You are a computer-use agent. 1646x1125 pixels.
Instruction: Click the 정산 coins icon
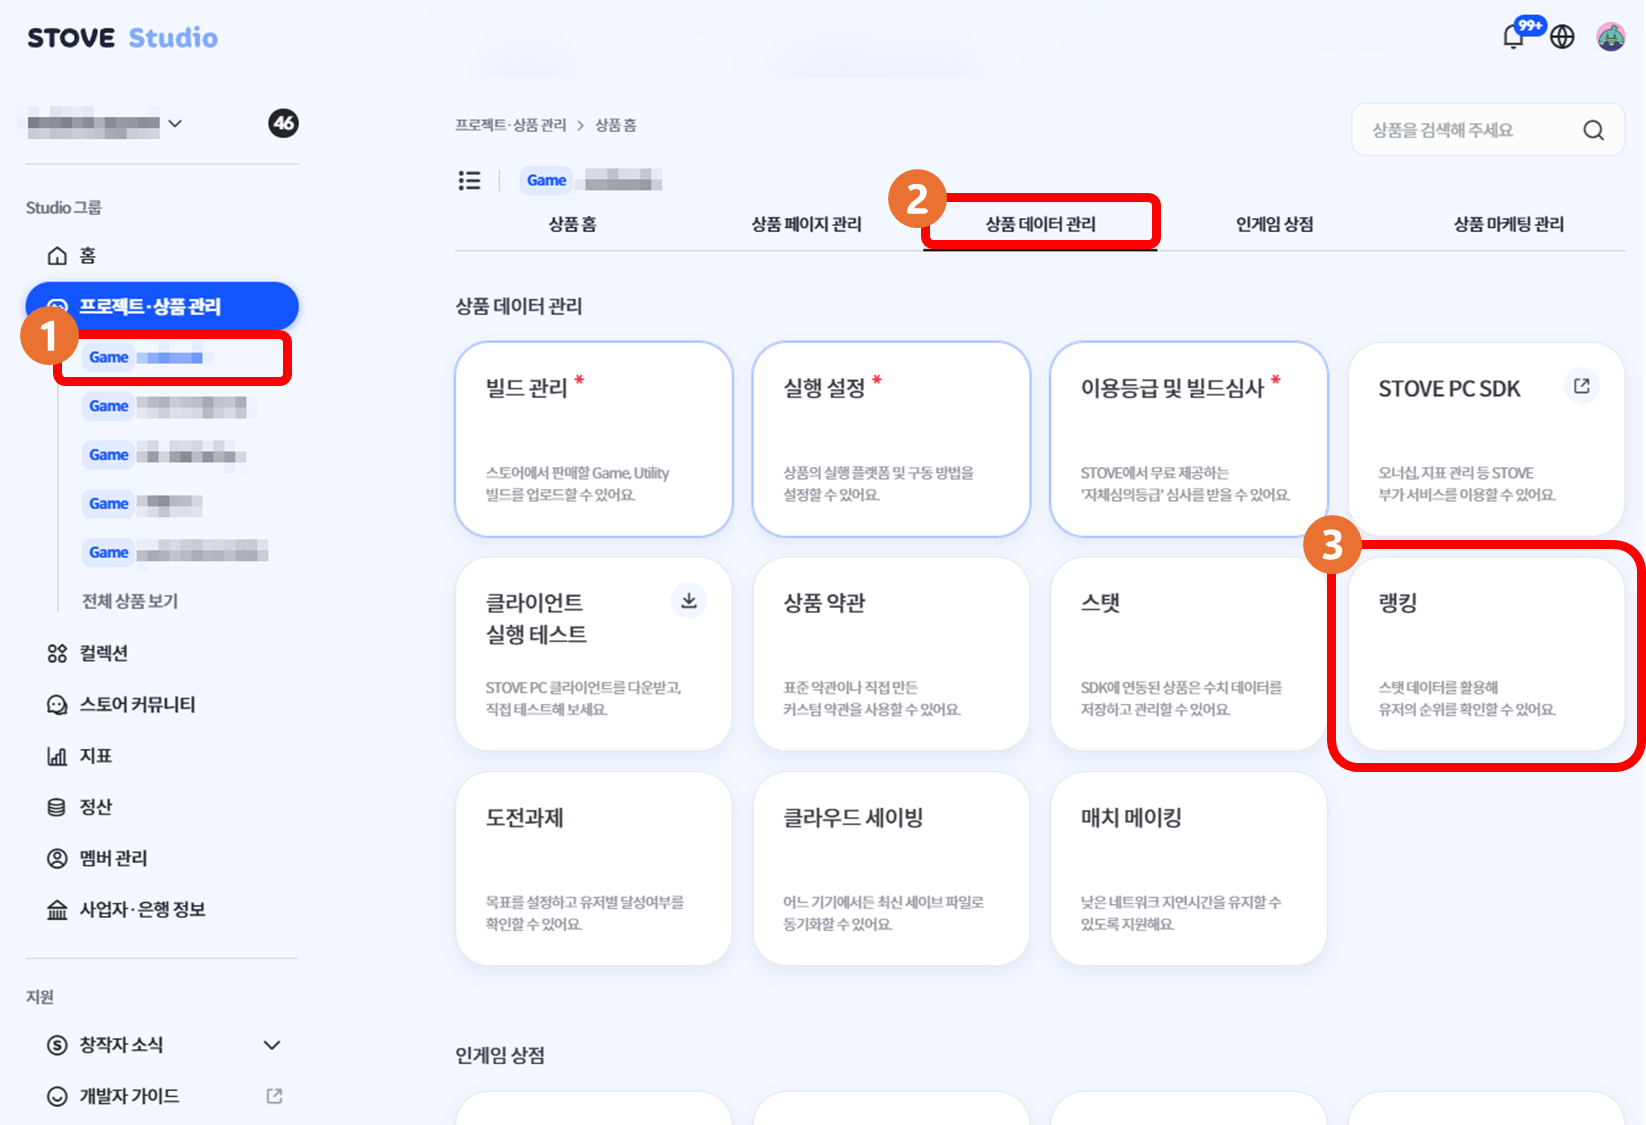point(57,807)
